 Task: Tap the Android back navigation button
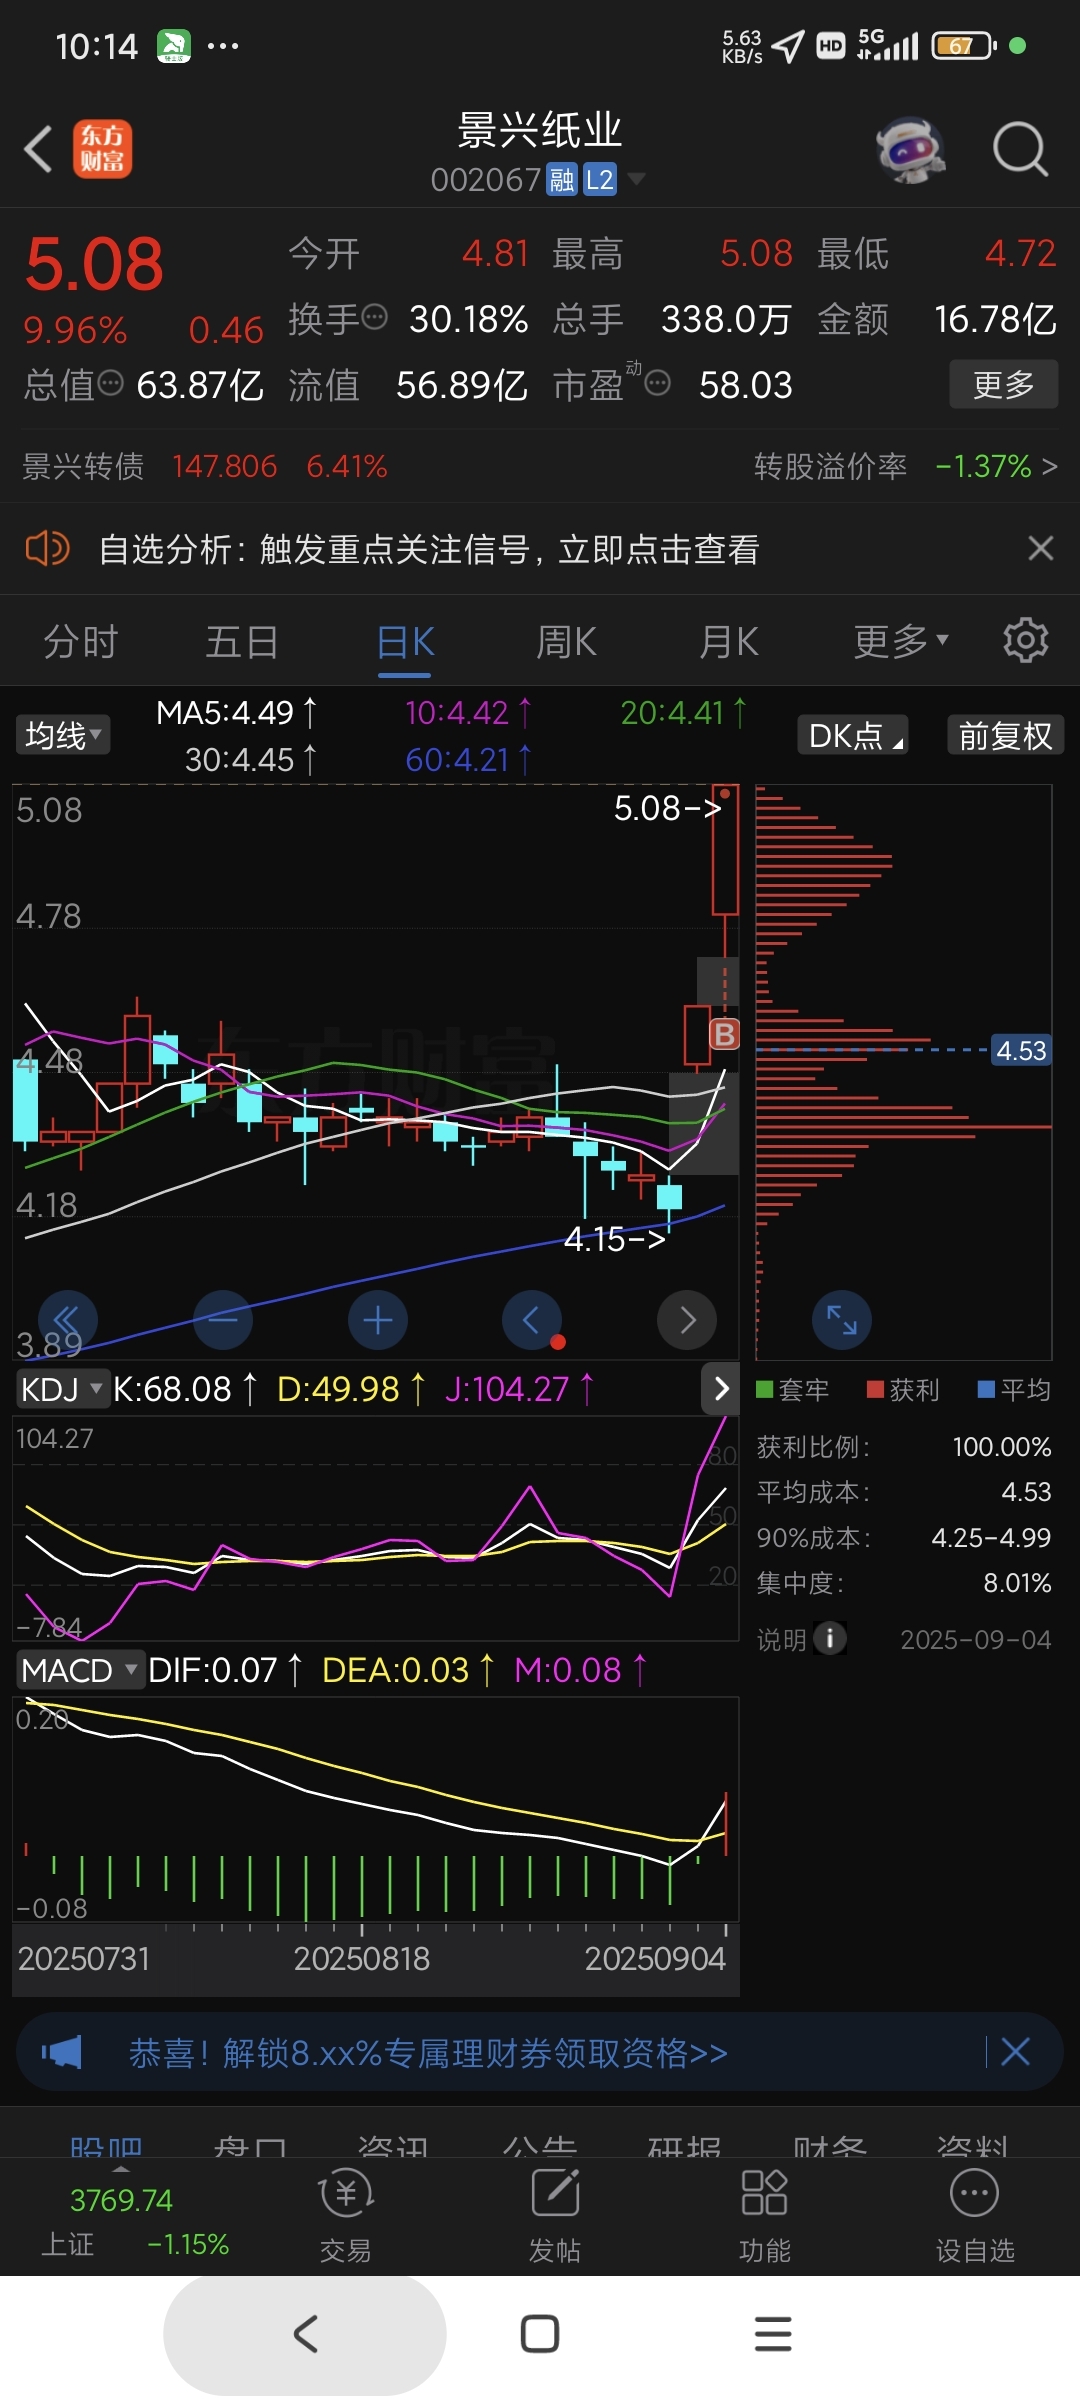click(305, 2334)
